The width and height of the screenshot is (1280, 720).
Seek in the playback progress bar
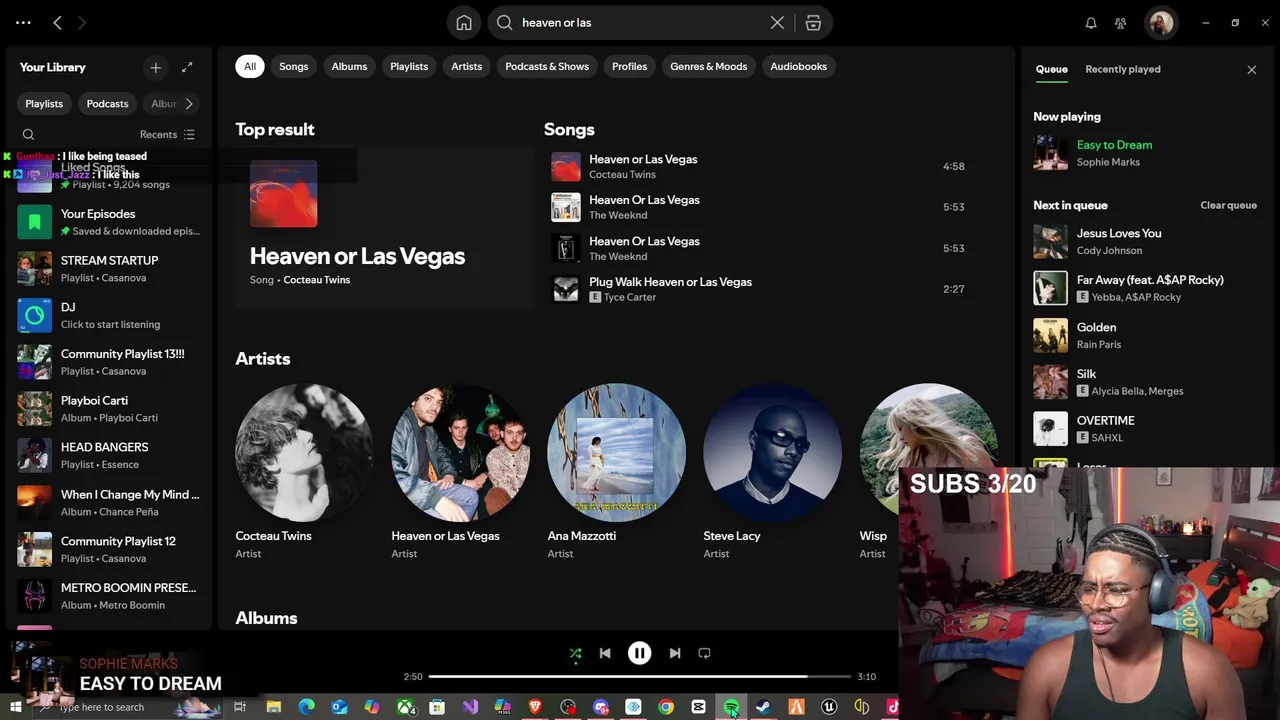pyautogui.click(x=640, y=677)
